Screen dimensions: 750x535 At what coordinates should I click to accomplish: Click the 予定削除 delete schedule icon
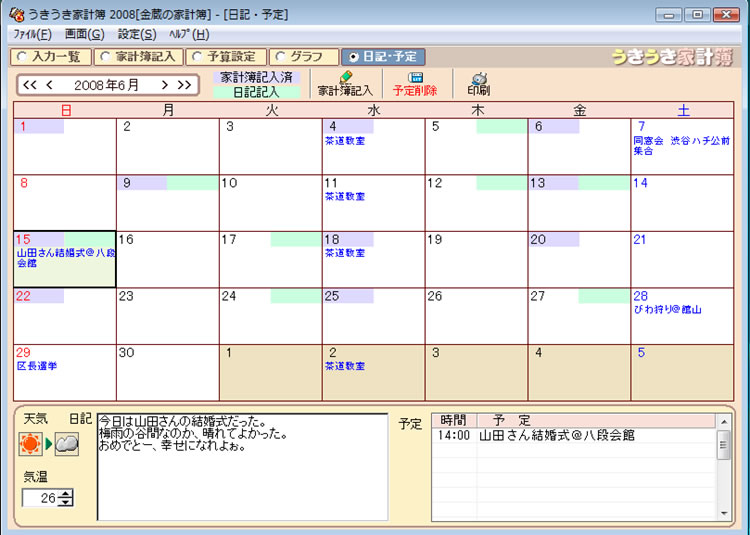(415, 77)
